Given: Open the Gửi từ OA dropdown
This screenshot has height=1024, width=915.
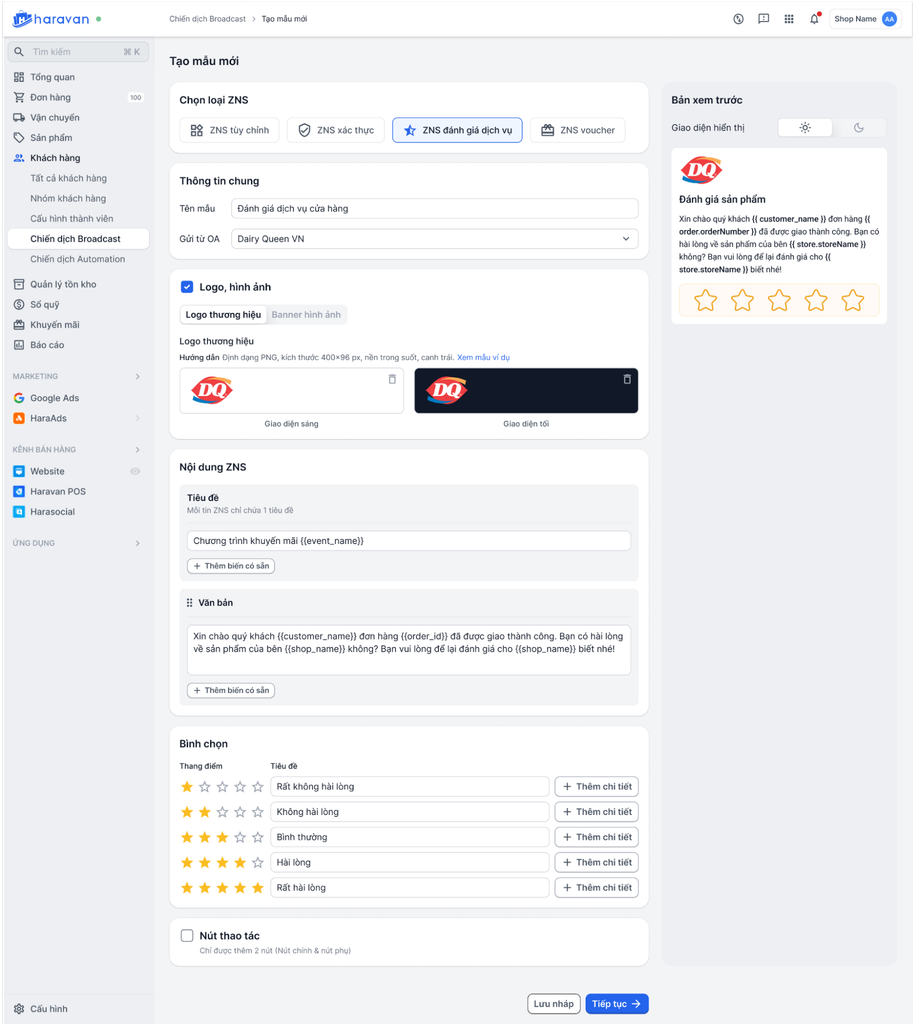Looking at the screenshot, I should (434, 239).
